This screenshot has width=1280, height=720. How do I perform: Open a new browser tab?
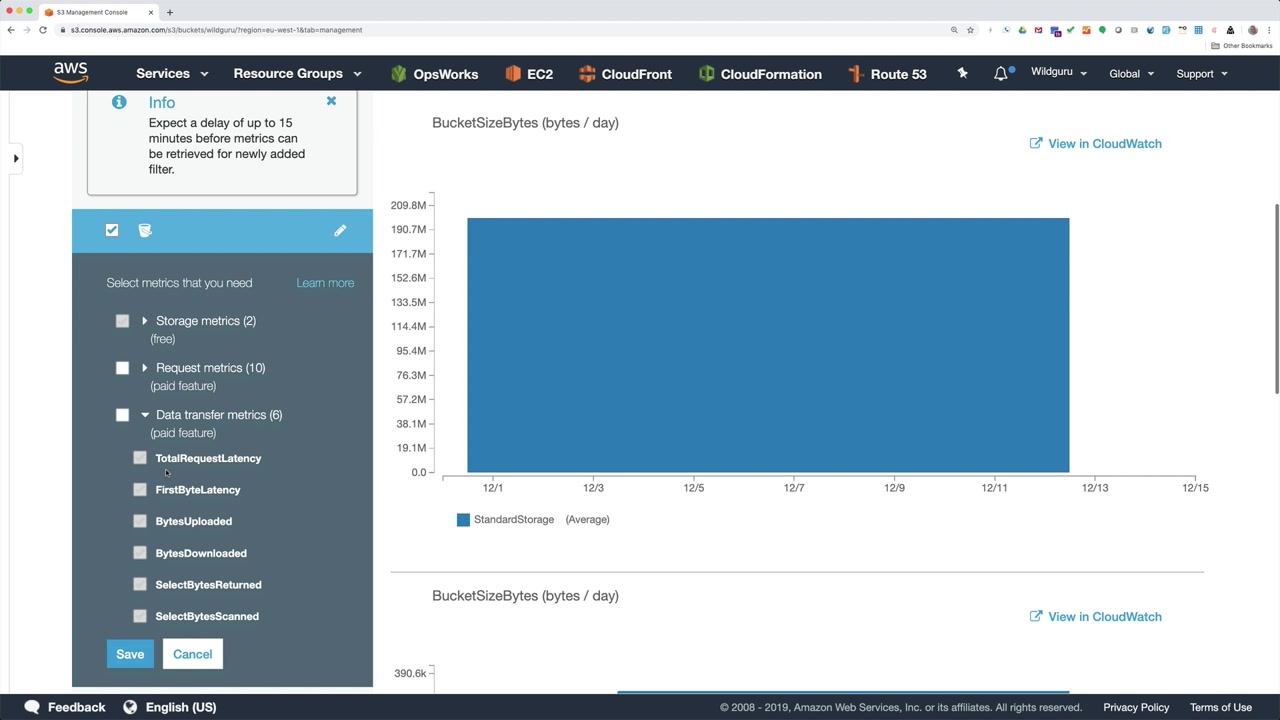[170, 12]
